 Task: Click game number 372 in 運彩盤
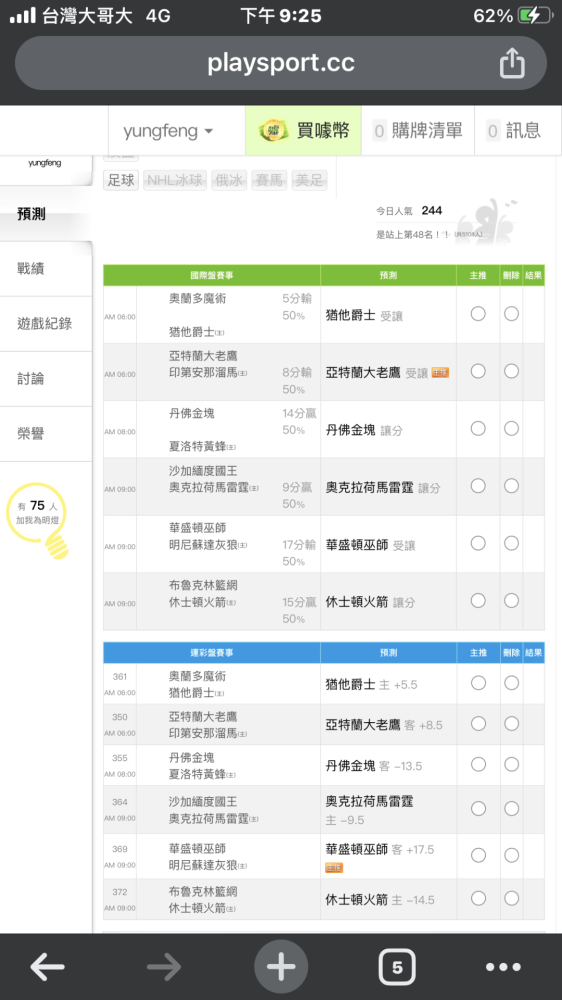(x=120, y=892)
